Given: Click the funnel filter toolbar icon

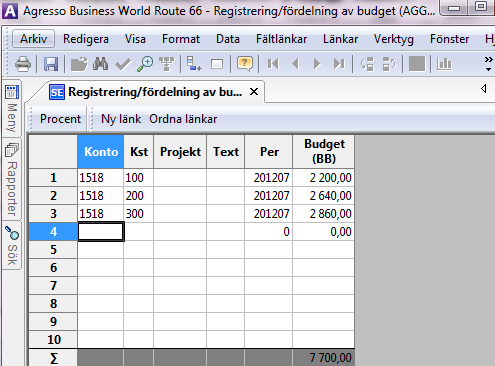Looking at the screenshot, I should [167, 64].
